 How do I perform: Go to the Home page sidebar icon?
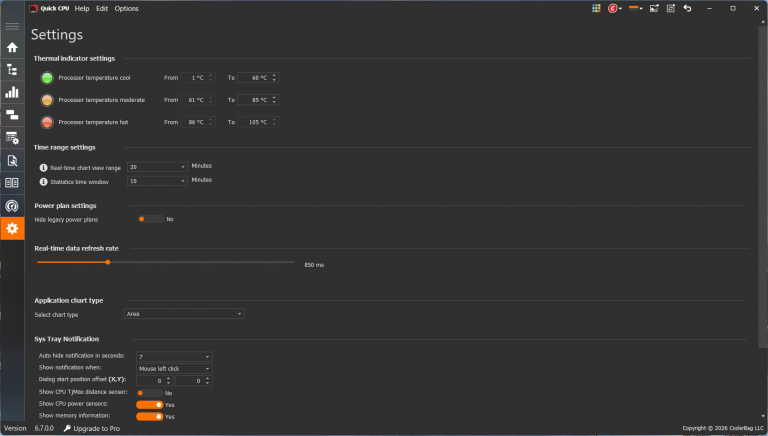point(12,48)
